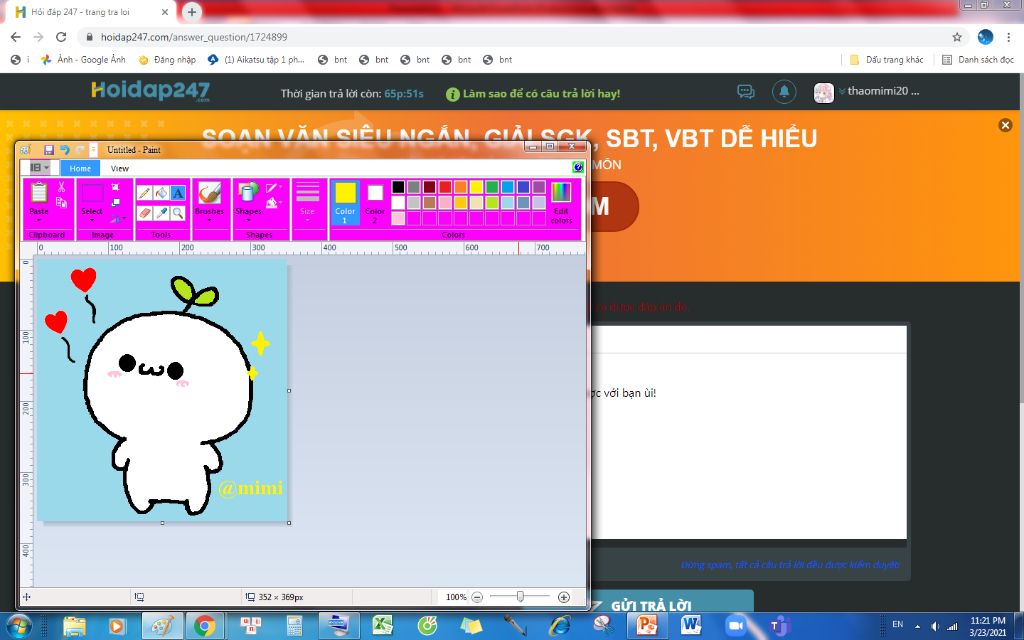Open the Aikatsu tập 1 bookmark
Image resolution: width=1024 pixels, height=640 pixels.
[256, 59]
